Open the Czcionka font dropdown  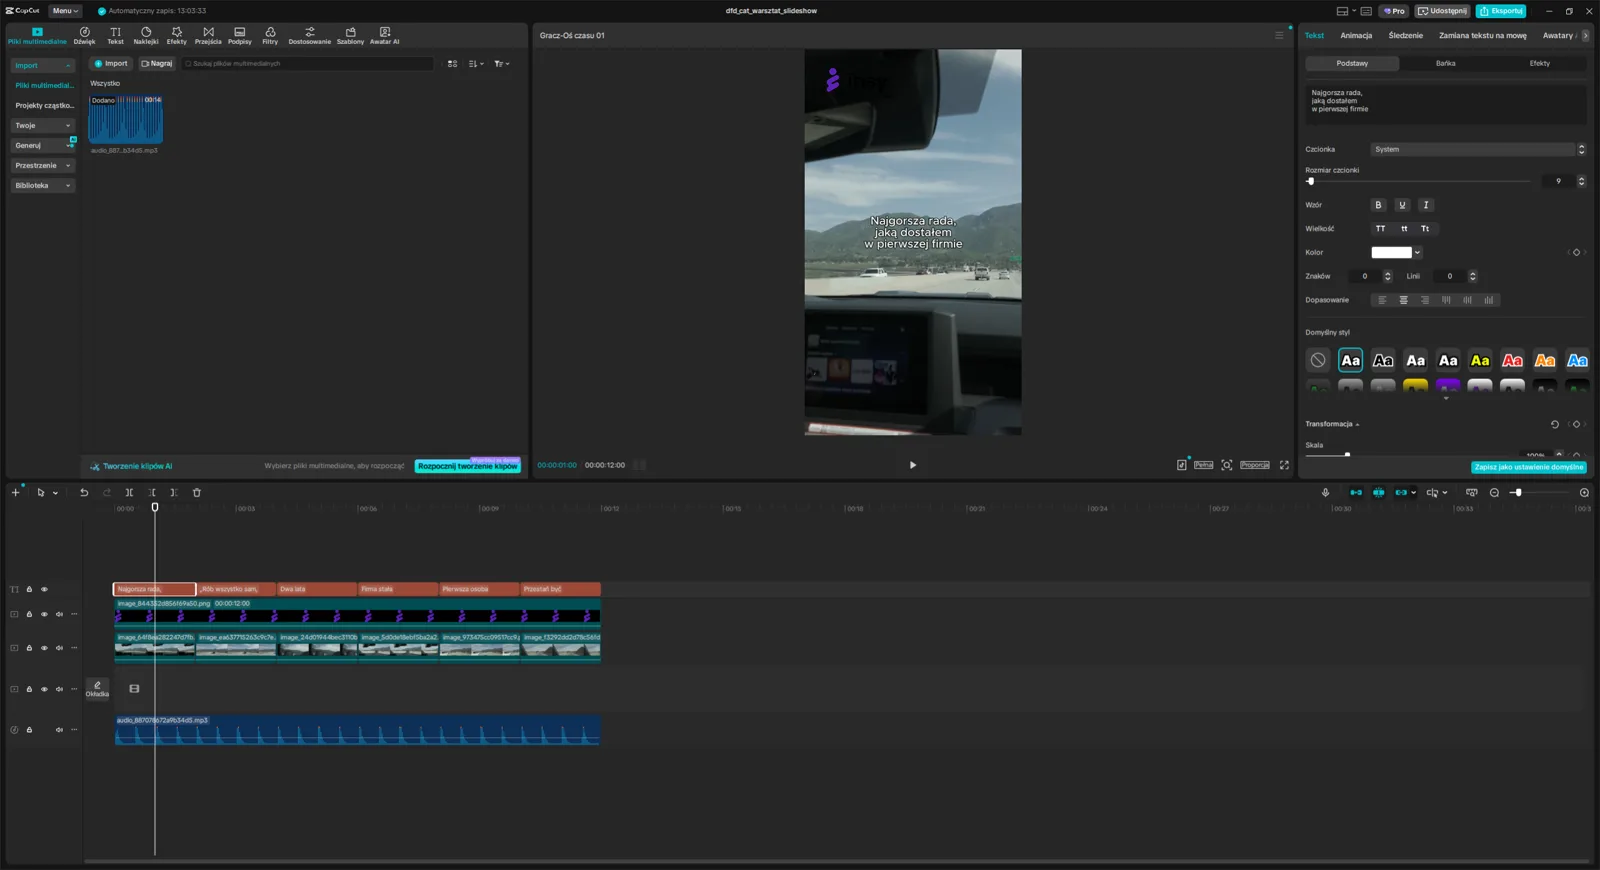(x=1478, y=149)
